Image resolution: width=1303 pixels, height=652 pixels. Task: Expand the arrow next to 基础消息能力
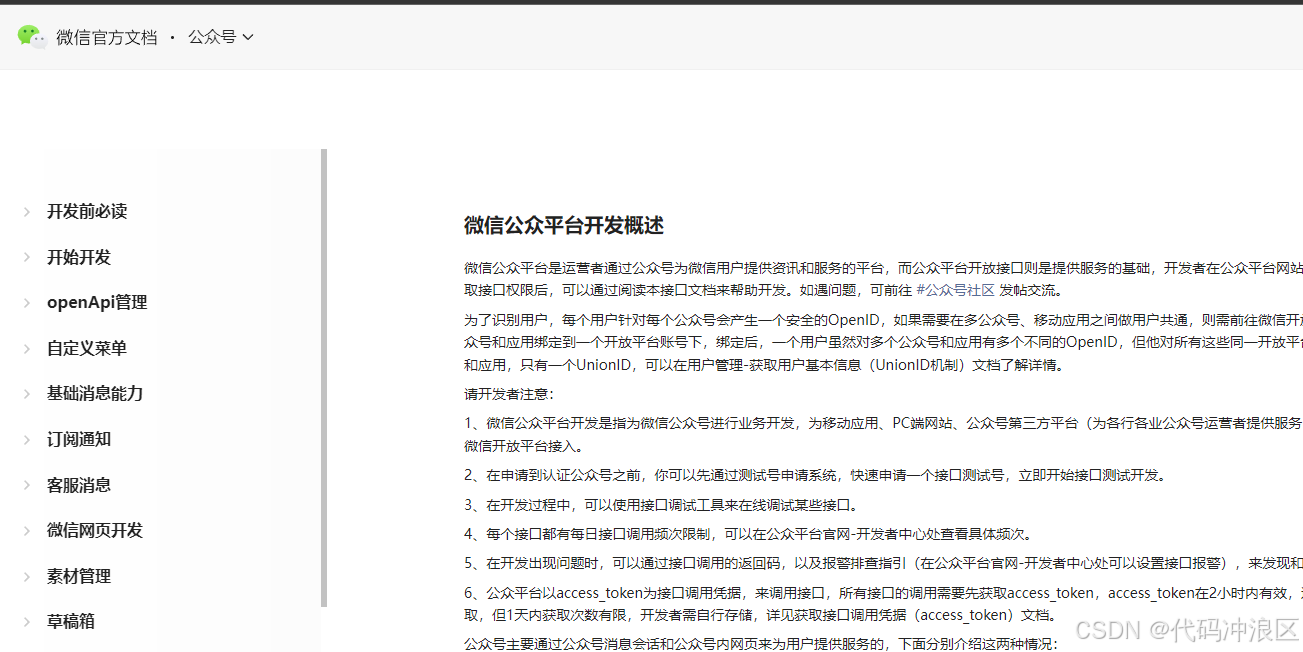tap(27, 393)
